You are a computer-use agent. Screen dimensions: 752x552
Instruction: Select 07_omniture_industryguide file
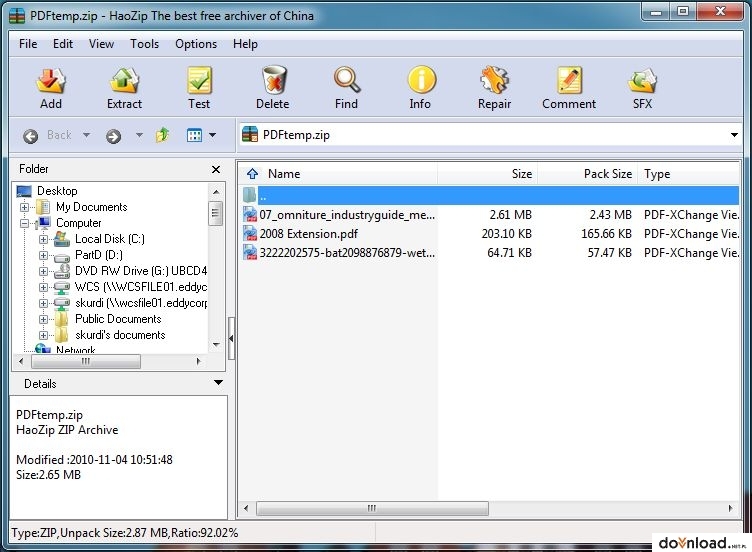coord(347,215)
